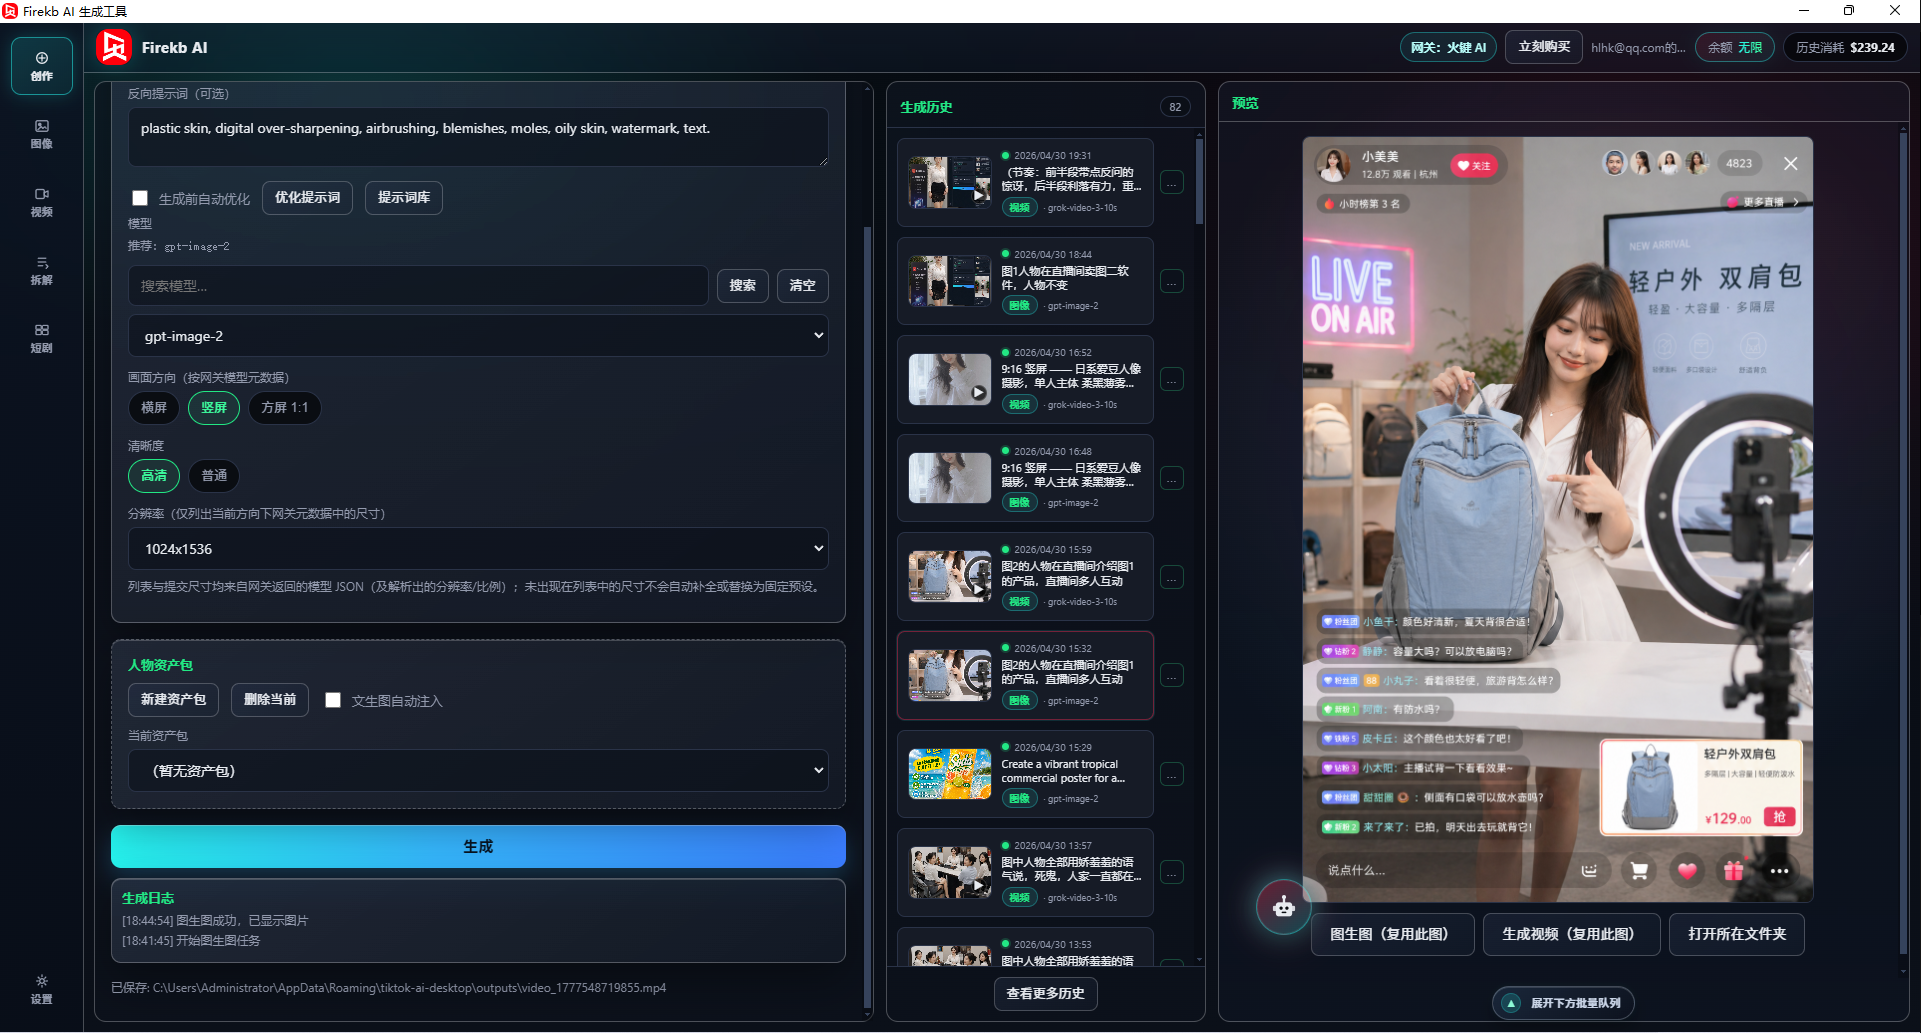Image resolution: width=1921 pixels, height=1033 pixels.
Task: Click the 搜索模型 search input field
Action: [x=418, y=286]
